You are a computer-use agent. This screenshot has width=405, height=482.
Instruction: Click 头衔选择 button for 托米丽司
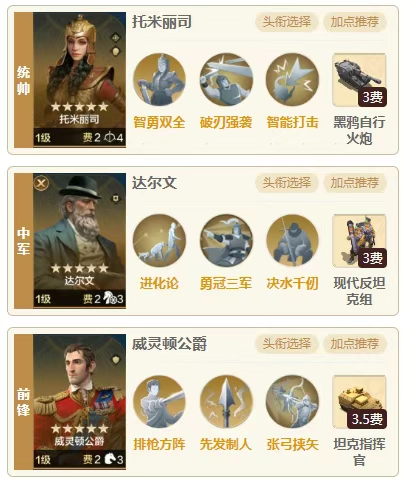point(287,22)
